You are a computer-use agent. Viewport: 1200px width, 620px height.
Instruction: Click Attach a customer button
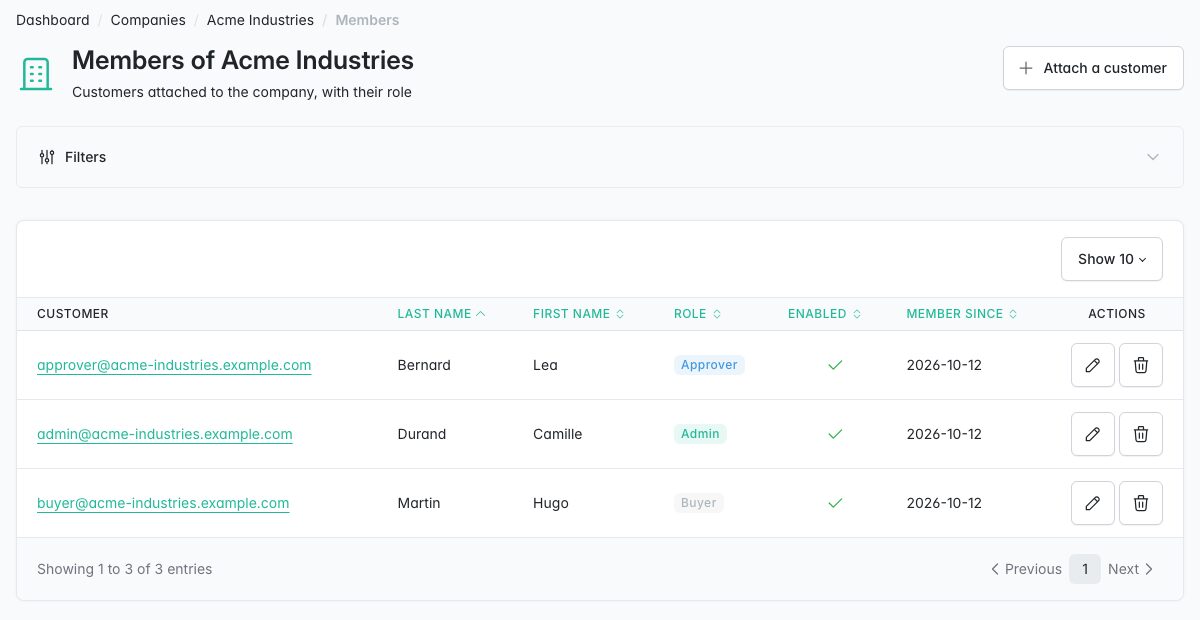tap(1093, 68)
